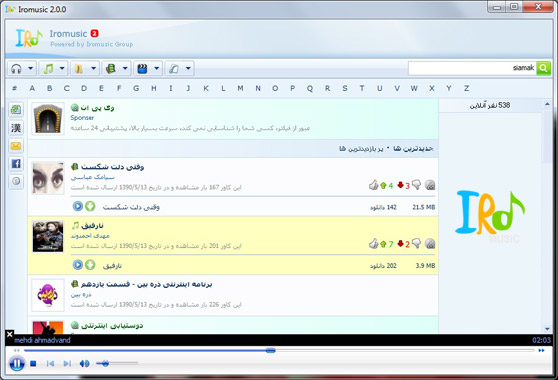The width and height of the screenshot is (558, 380).
Task: Switch to the پر بازدیدترین ها tab
Action: [361, 148]
